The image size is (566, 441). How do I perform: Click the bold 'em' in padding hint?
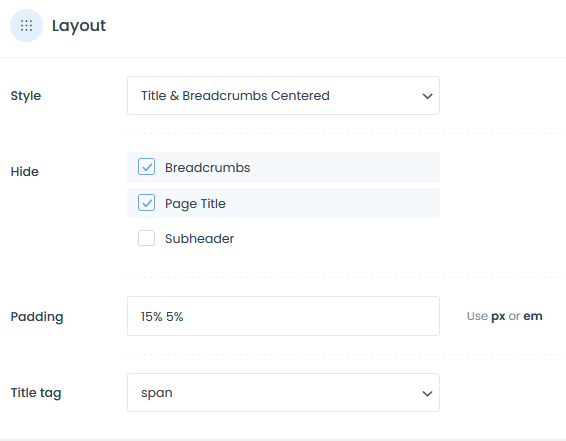click(533, 316)
